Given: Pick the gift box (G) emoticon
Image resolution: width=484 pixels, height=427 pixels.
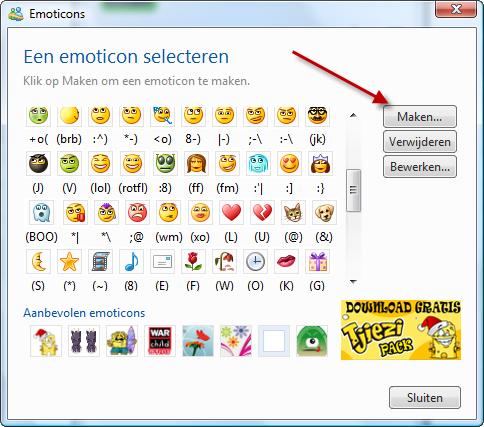Looking at the screenshot, I should pos(317,261).
